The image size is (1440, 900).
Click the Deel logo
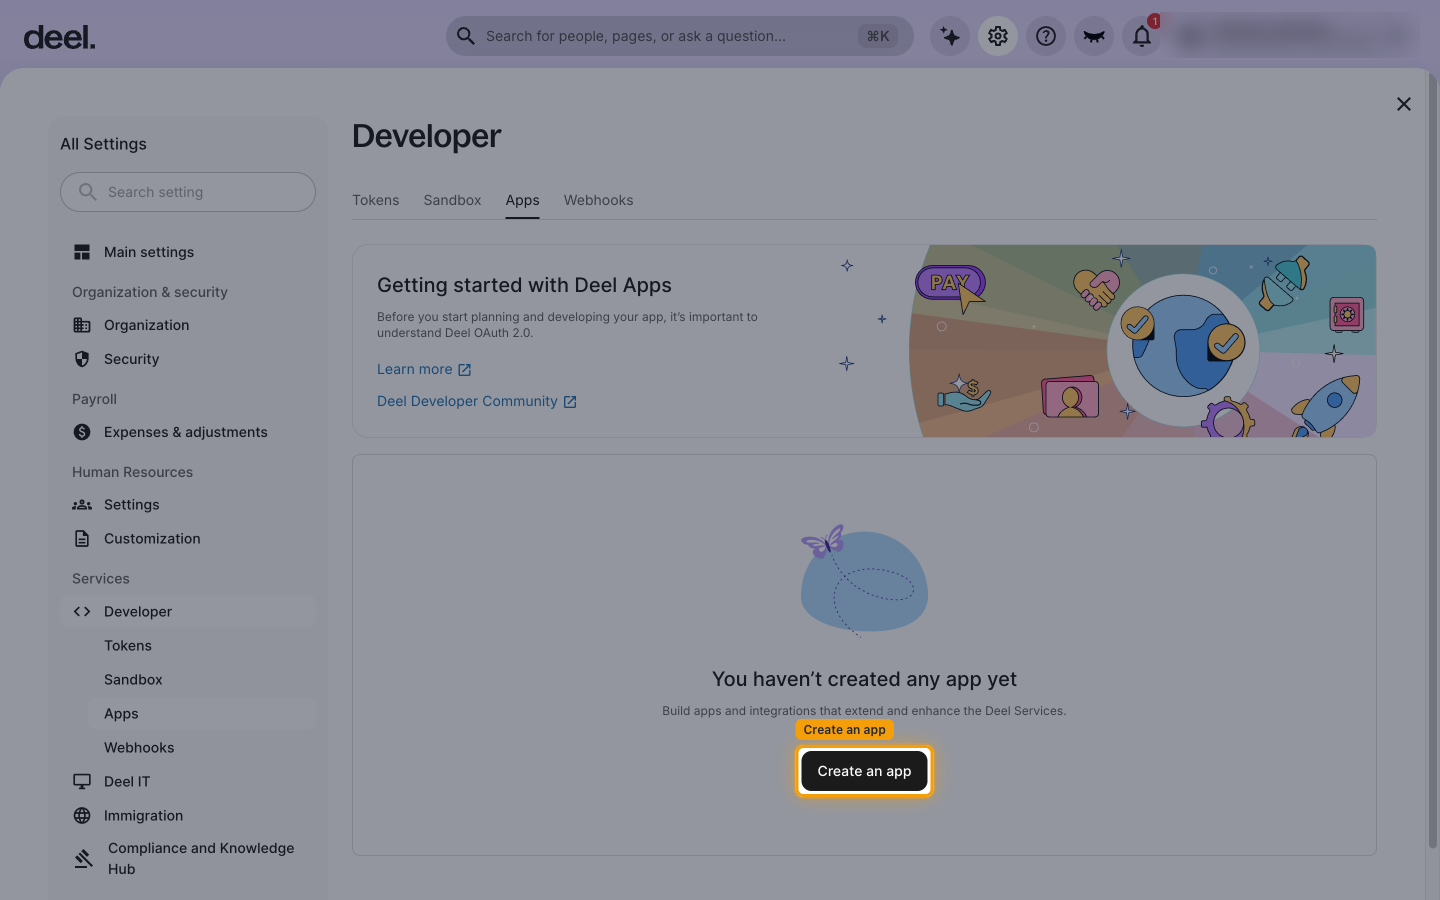tap(60, 38)
